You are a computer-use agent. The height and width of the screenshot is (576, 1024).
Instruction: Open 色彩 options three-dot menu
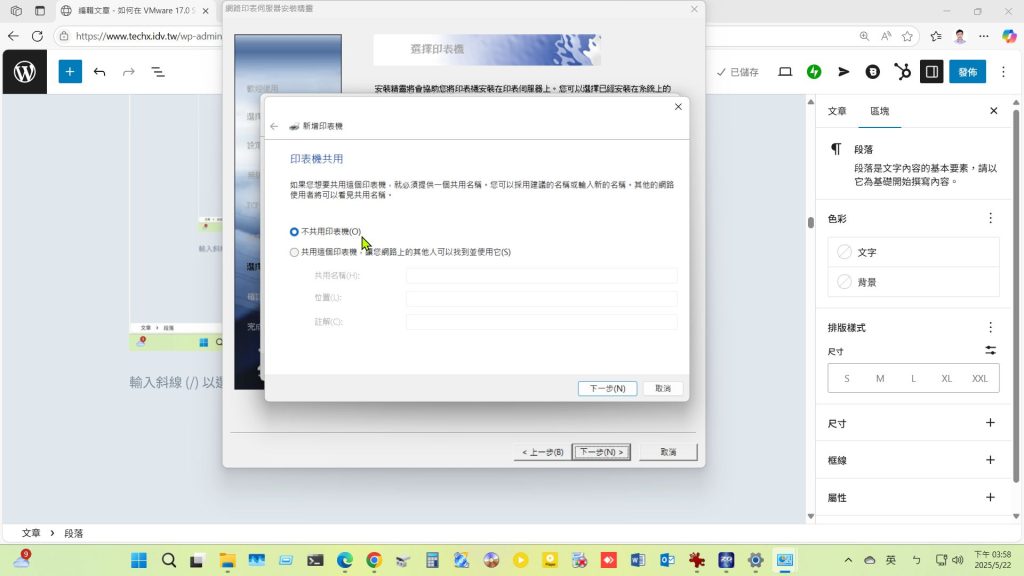click(x=990, y=218)
